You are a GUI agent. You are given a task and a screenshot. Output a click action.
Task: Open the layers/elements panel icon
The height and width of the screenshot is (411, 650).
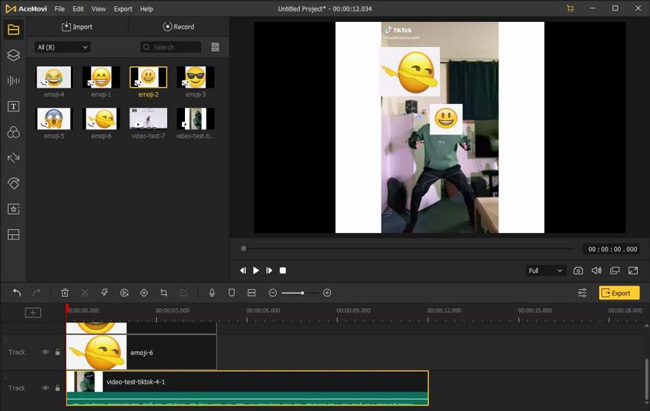pos(13,55)
